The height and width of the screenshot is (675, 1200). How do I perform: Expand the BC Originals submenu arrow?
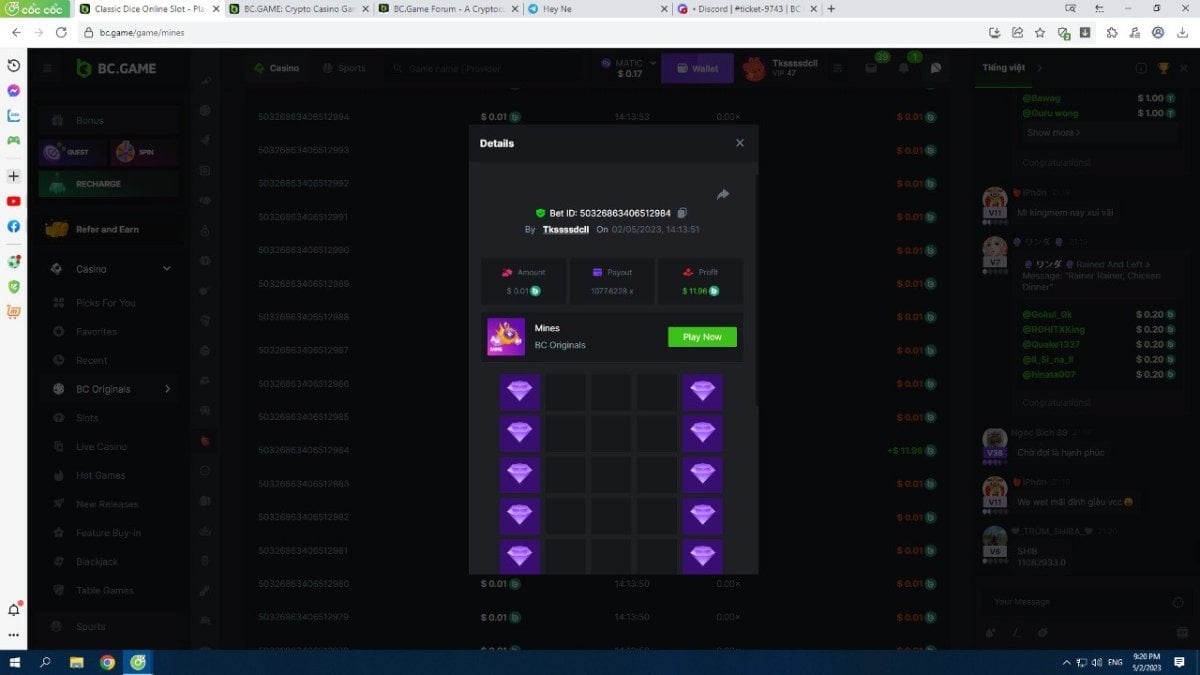click(167, 389)
